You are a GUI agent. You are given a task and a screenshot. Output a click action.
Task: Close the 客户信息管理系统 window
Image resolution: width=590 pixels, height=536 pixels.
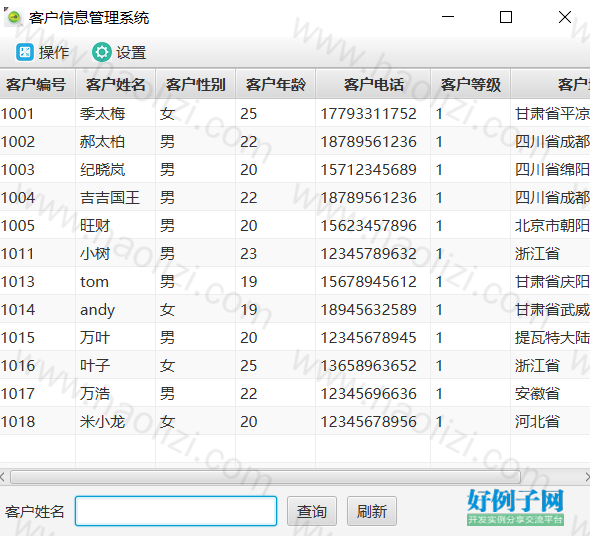[x=564, y=17]
